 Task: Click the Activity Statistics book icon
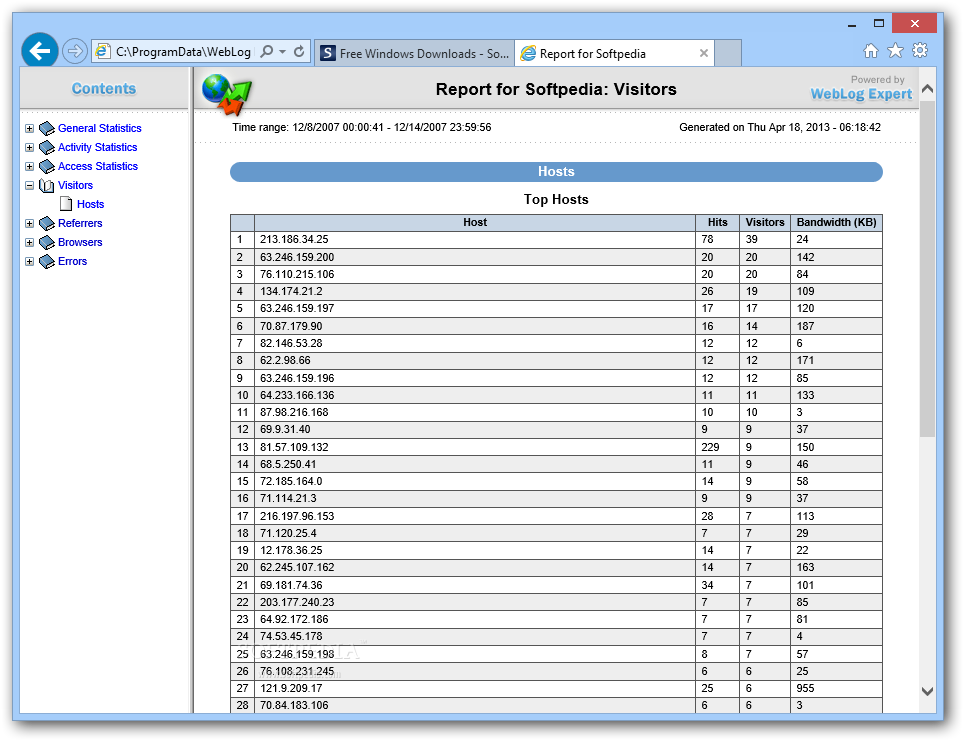pyautogui.click(x=47, y=148)
